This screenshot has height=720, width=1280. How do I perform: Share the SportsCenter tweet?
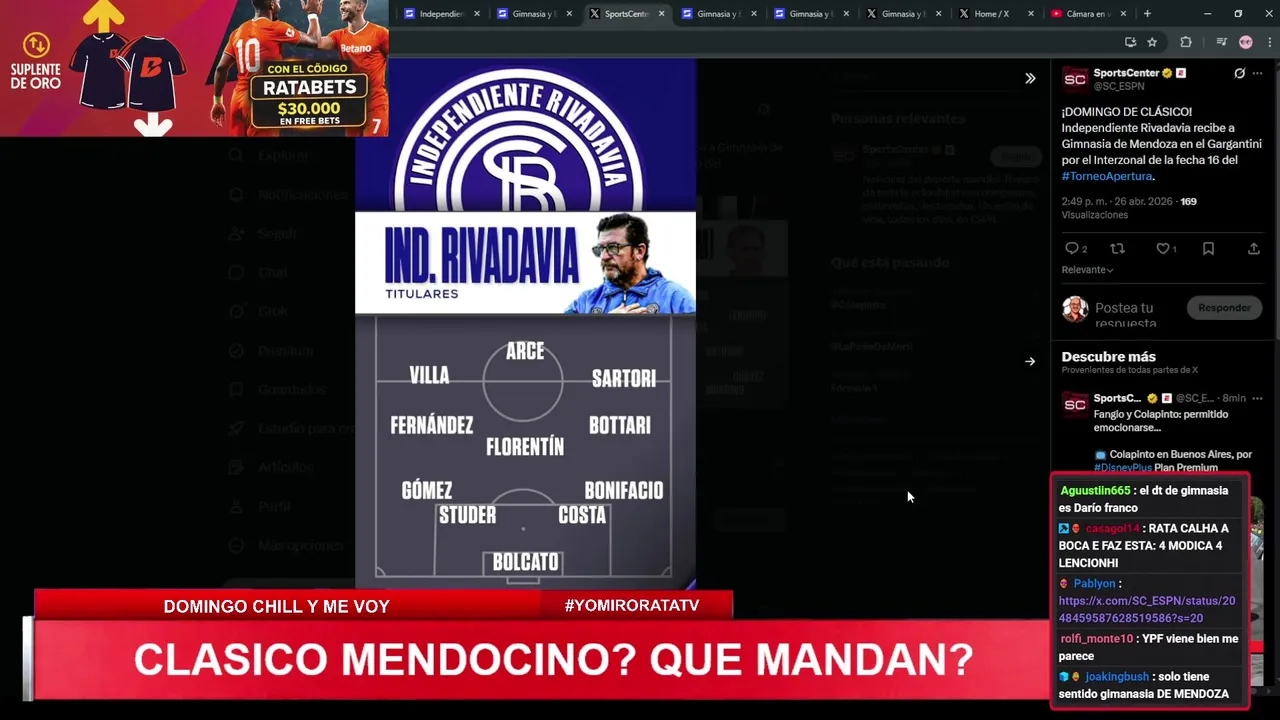click(1253, 249)
